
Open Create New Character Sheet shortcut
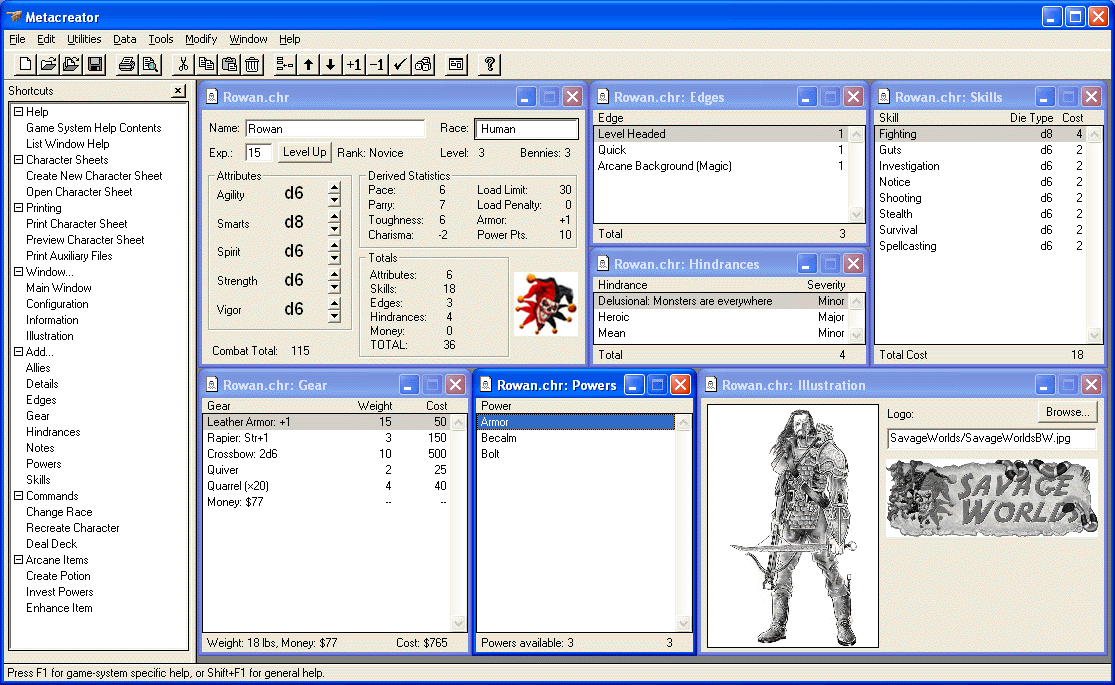[94, 176]
